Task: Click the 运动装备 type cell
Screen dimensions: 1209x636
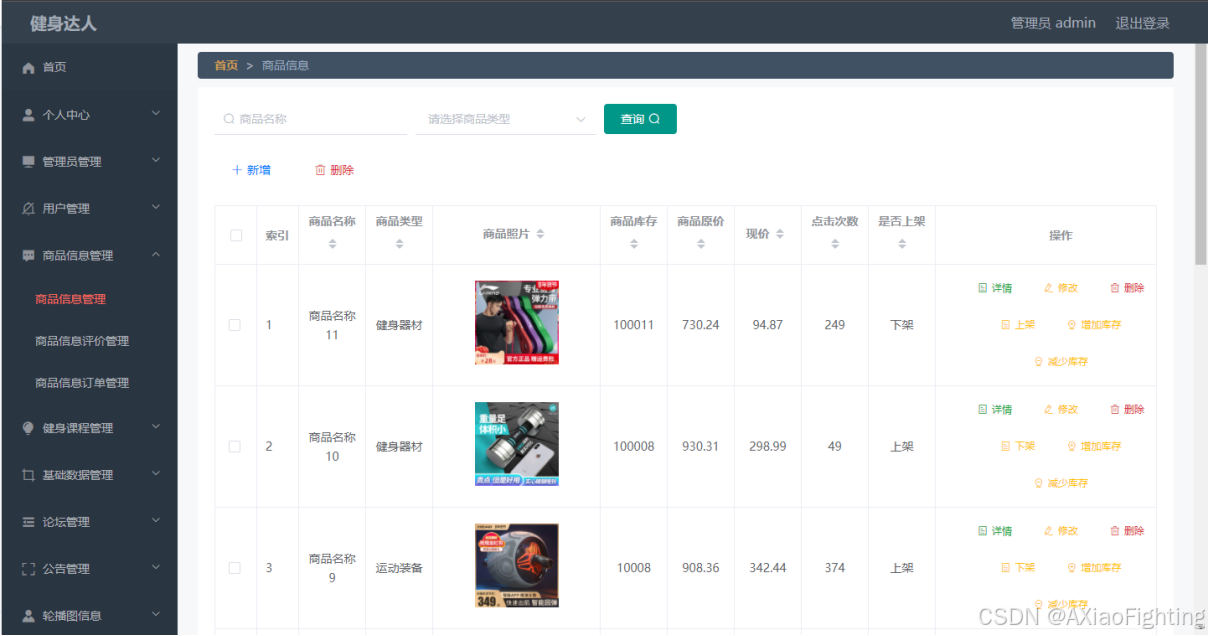Action: [x=399, y=568]
